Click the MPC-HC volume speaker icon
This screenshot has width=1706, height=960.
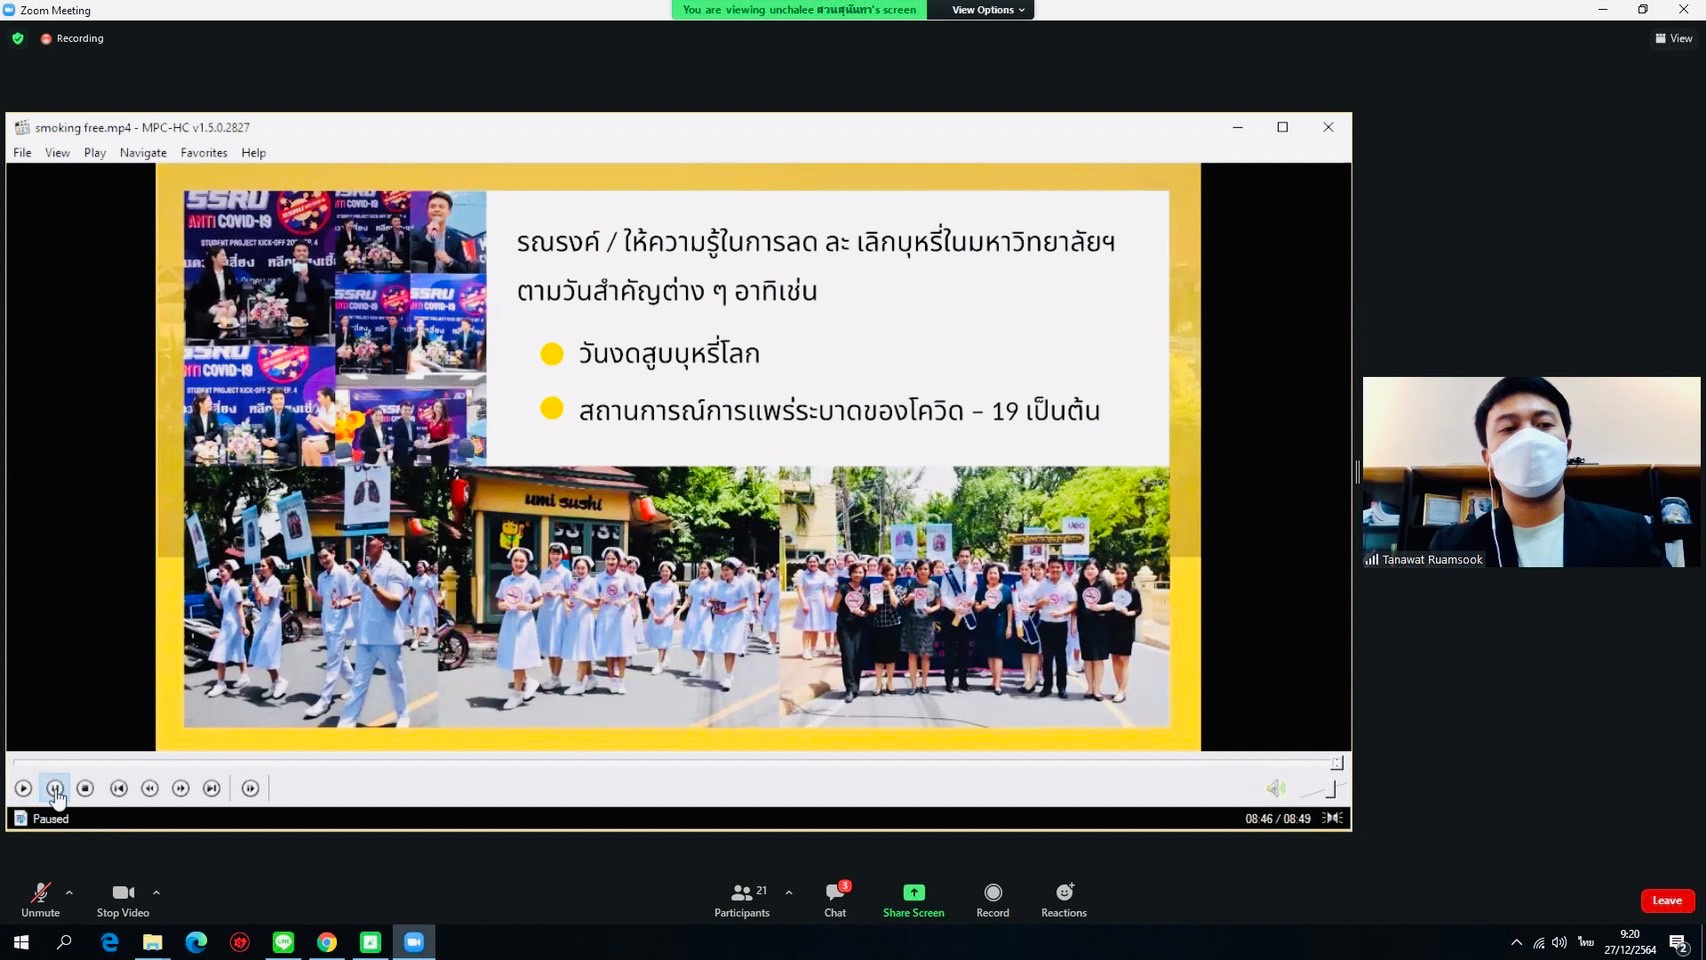click(x=1275, y=789)
